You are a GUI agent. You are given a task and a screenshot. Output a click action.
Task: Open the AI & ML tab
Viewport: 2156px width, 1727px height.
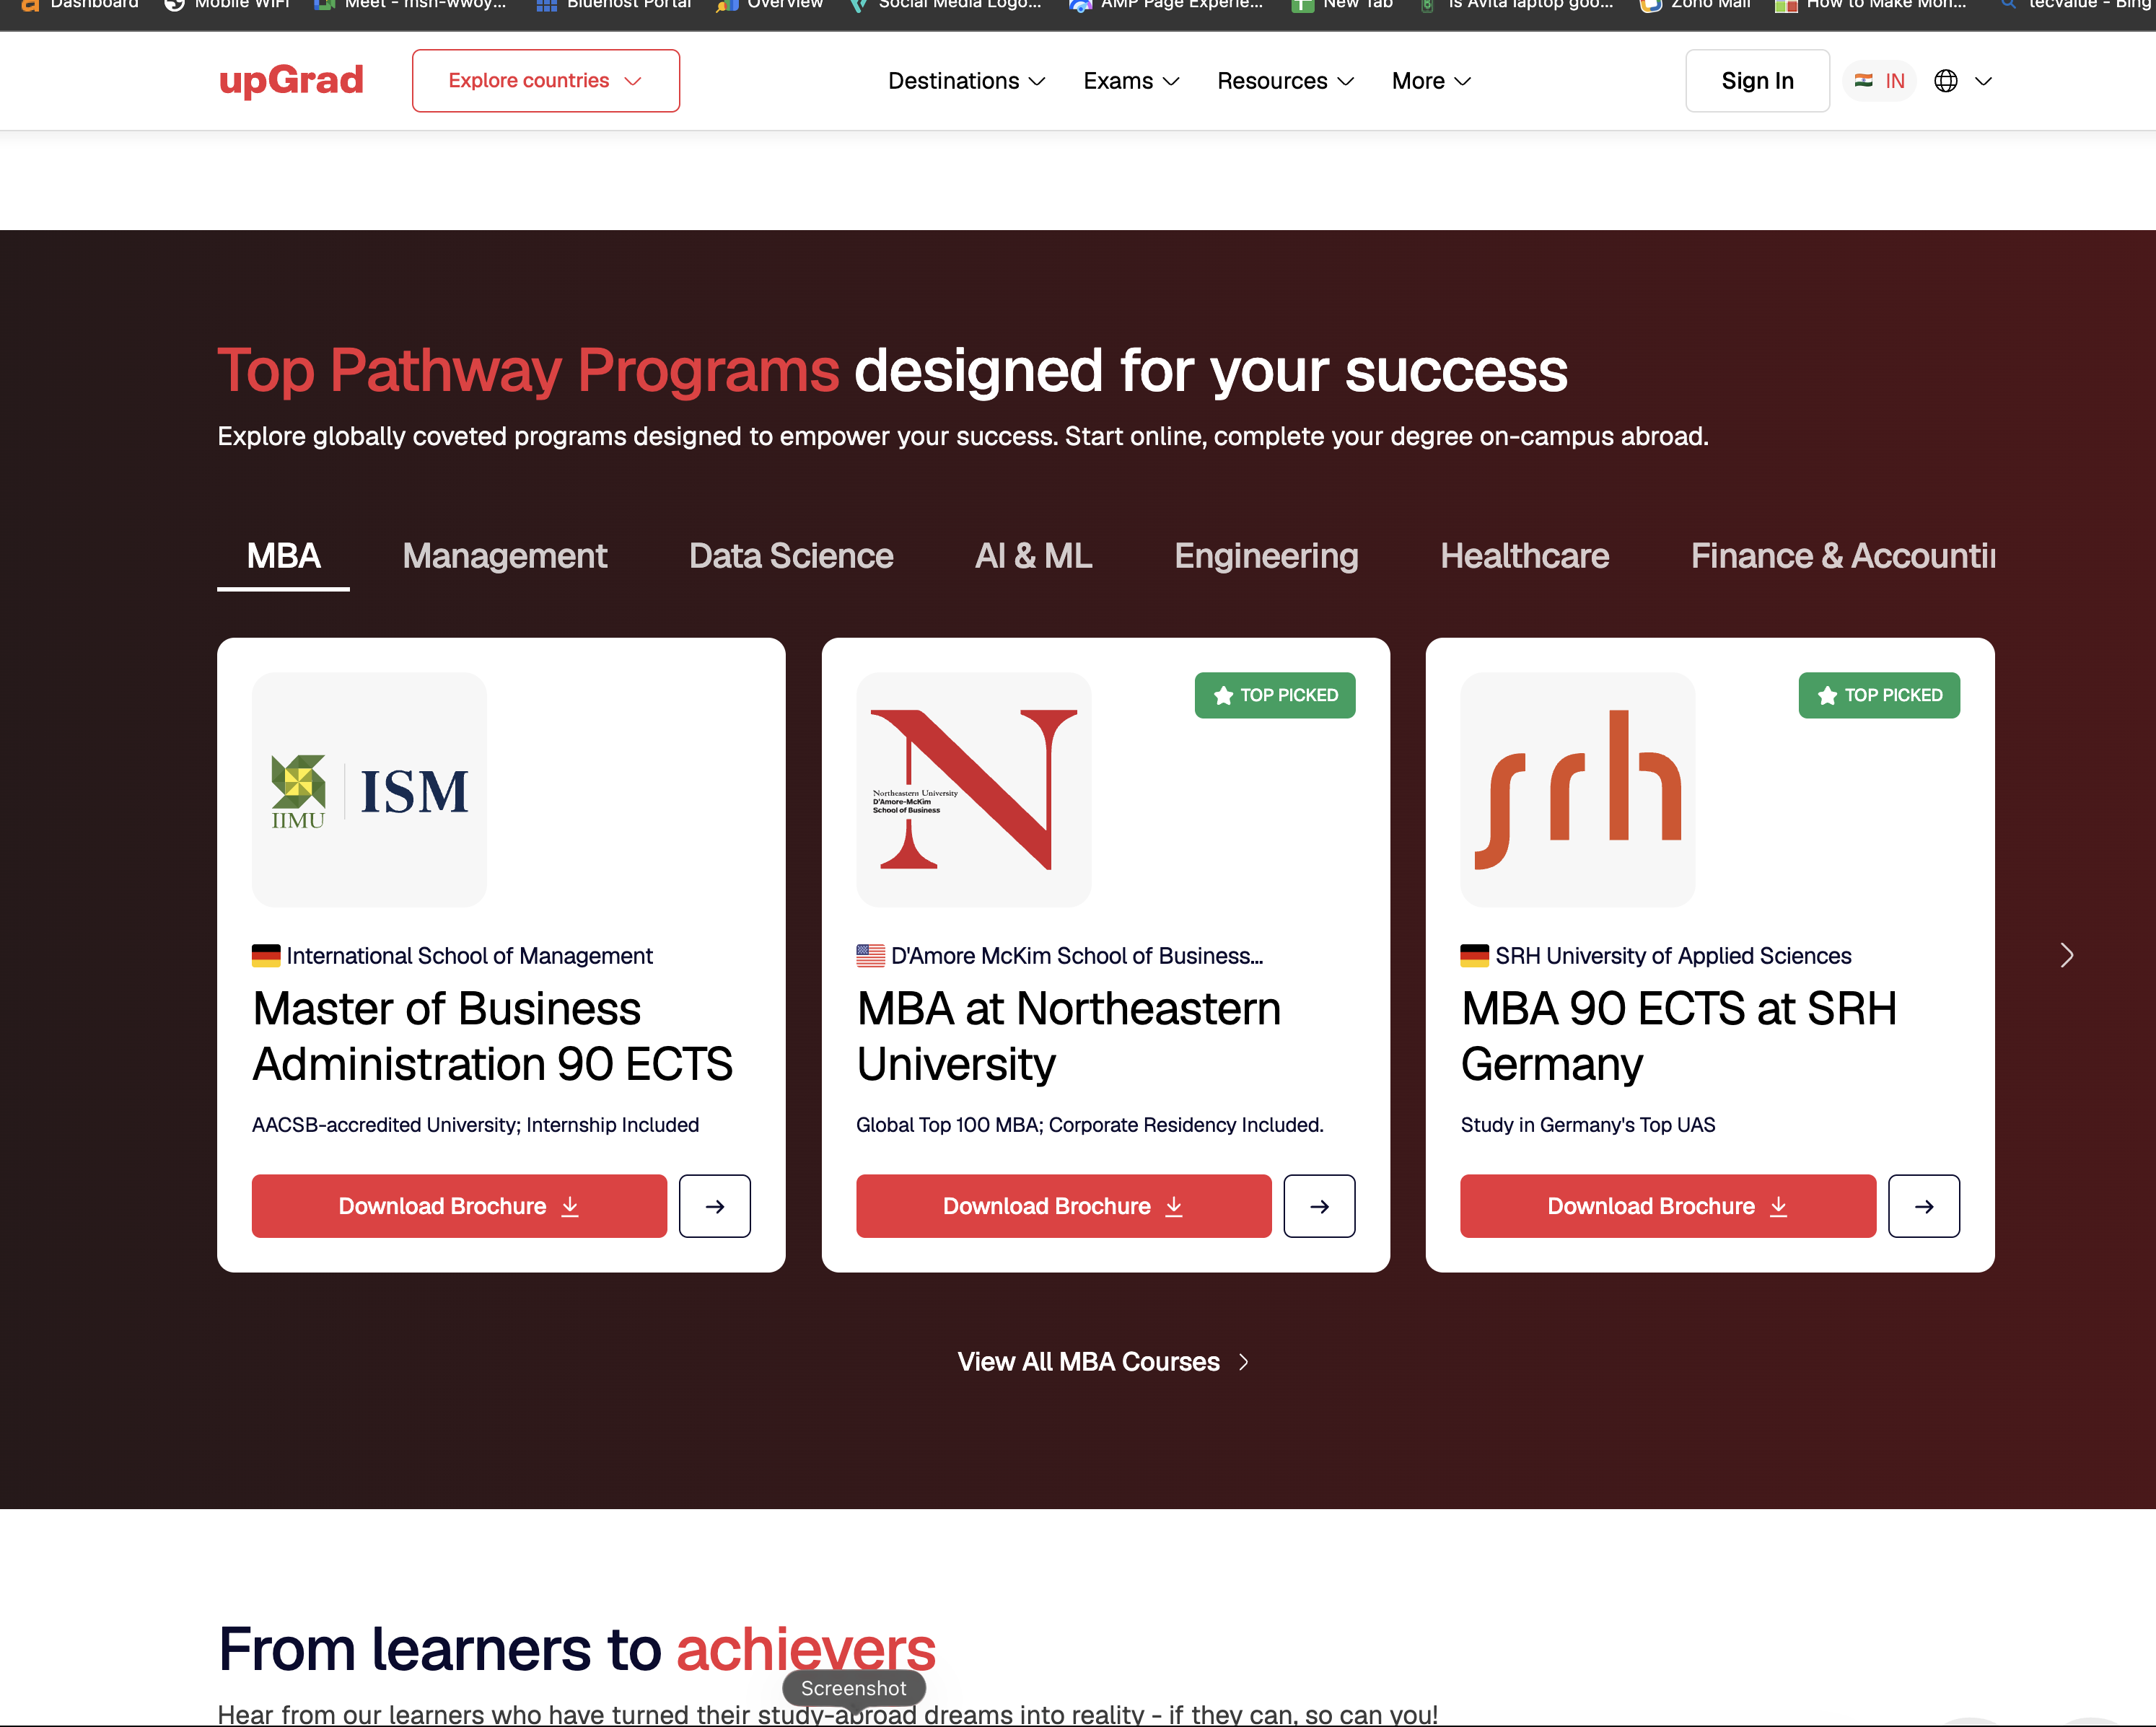pos(1033,556)
